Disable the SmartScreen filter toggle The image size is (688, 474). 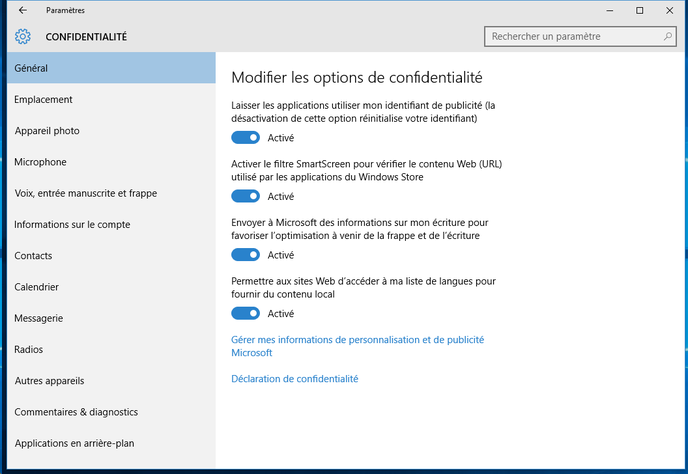tap(246, 196)
